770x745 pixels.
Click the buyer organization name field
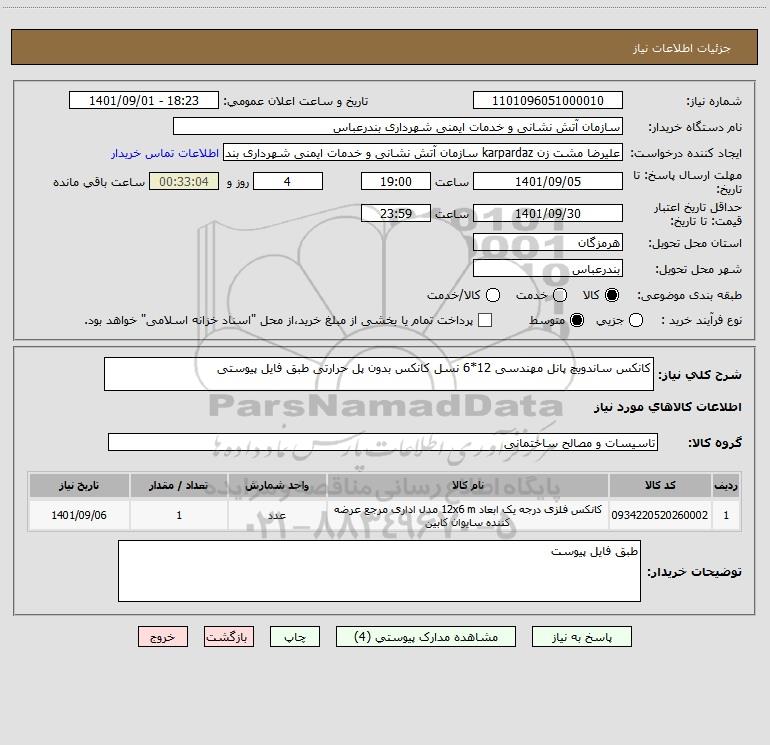pyautogui.click(x=398, y=127)
